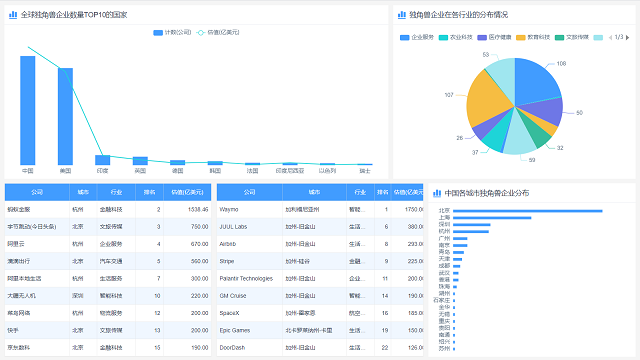Sort the left table by the 估值(亿美元) header
The height and width of the screenshot is (360, 640).
tap(187, 192)
